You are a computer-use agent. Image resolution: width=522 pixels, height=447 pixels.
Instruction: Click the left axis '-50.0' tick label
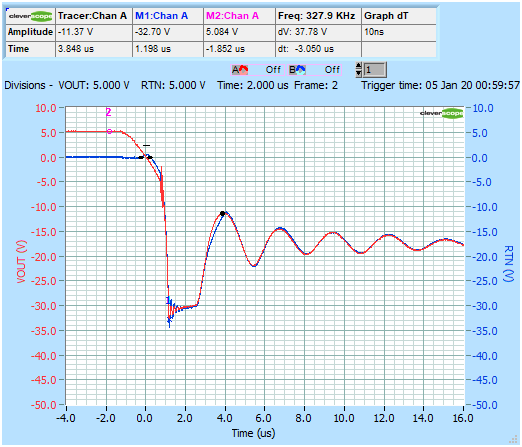pyautogui.click(x=44, y=405)
